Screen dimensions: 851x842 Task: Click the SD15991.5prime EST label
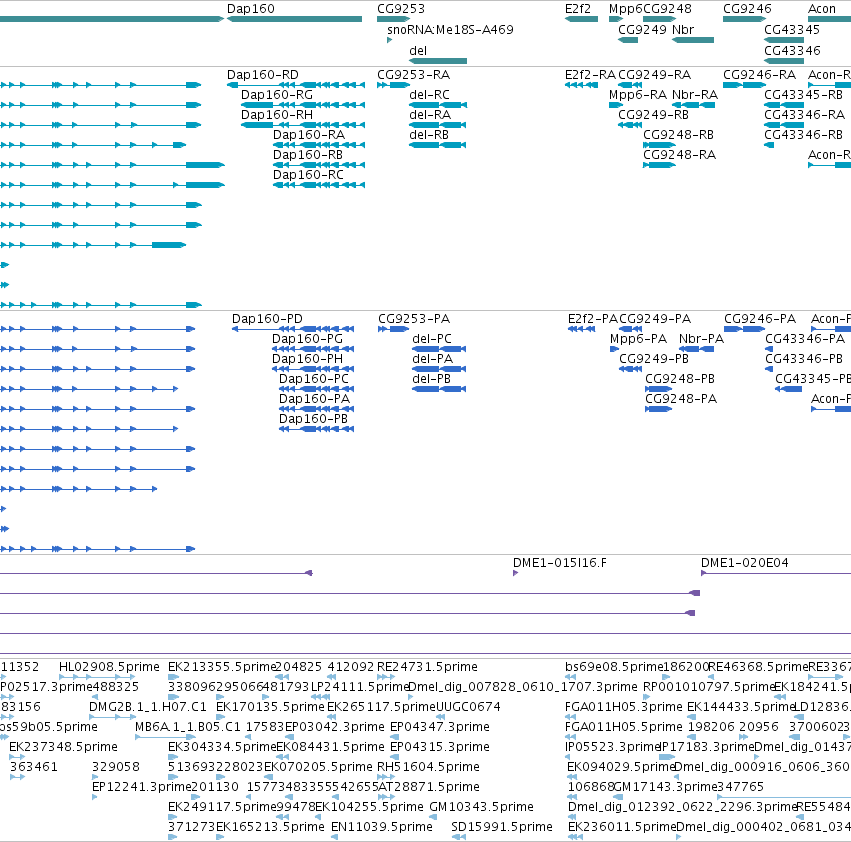coord(501,827)
